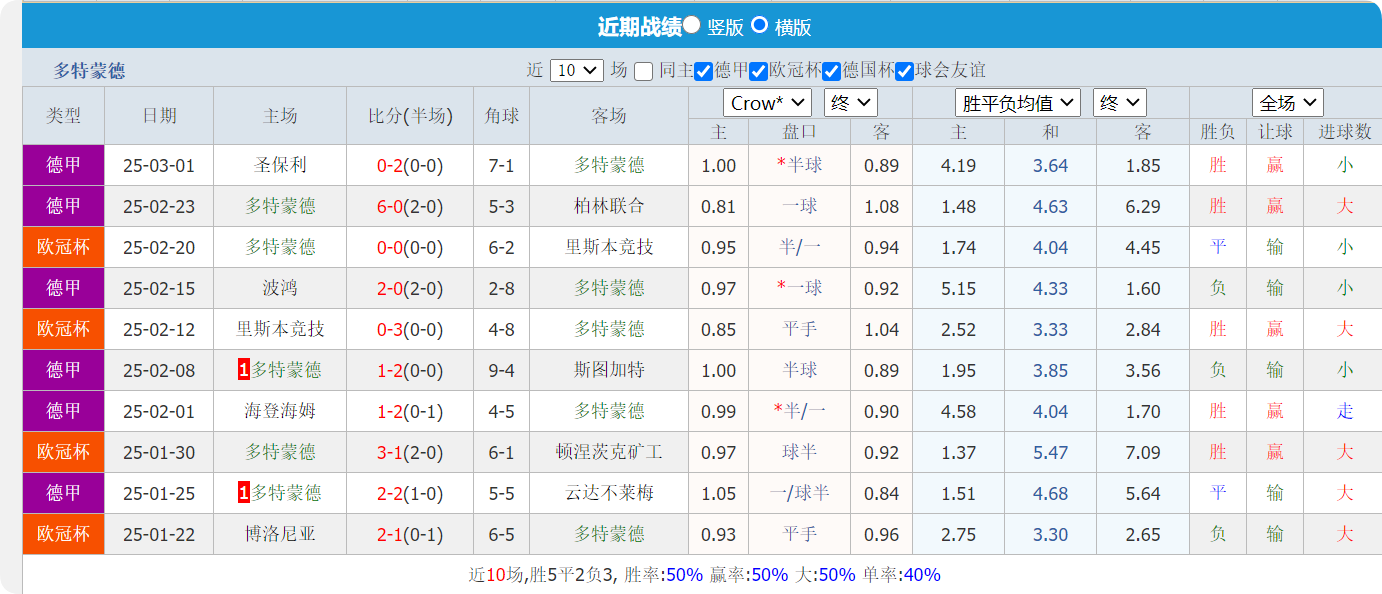Uncheck the 球会友谊 checkbox

pos(903,70)
